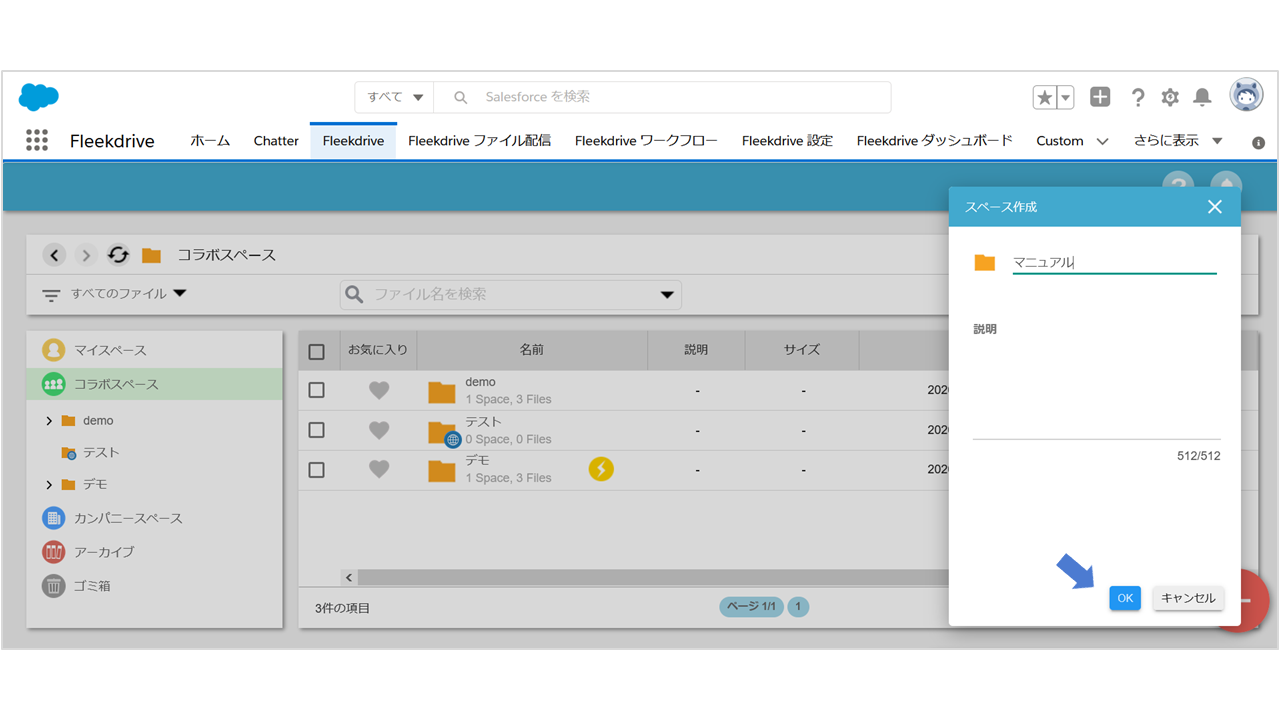Open the すべてのファイル filter dropdown
The width and height of the screenshot is (1280, 720).
(129, 294)
